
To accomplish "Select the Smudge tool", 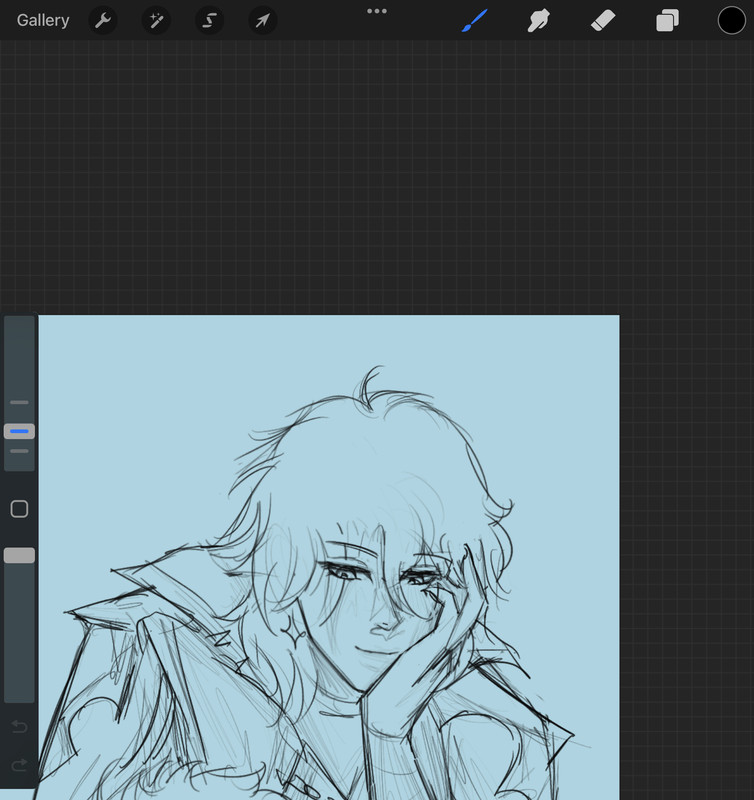I will (538, 21).
